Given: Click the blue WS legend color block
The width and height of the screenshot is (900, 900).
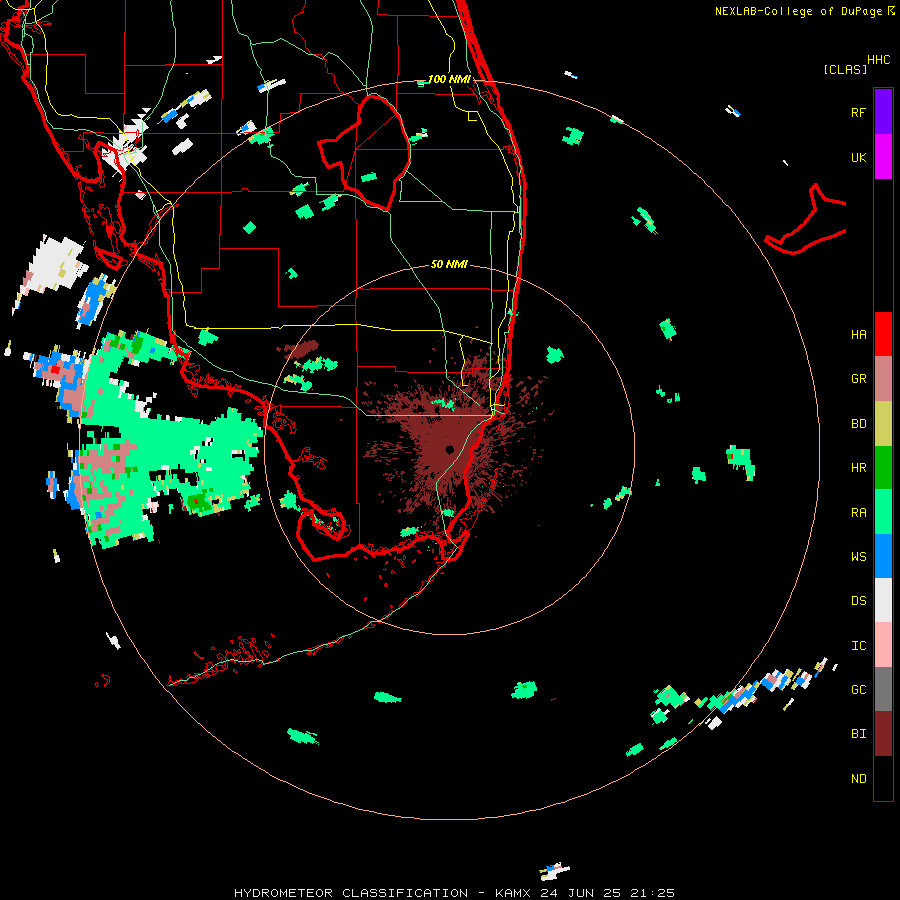Looking at the screenshot, I should pyautogui.click(x=883, y=556).
